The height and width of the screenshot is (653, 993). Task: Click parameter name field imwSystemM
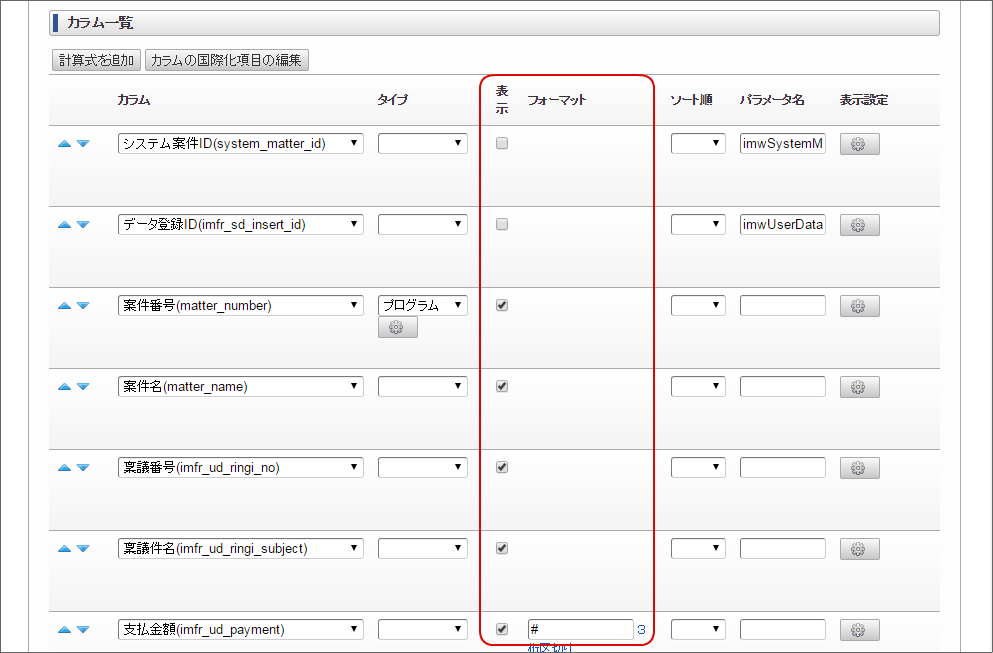(x=783, y=143)
